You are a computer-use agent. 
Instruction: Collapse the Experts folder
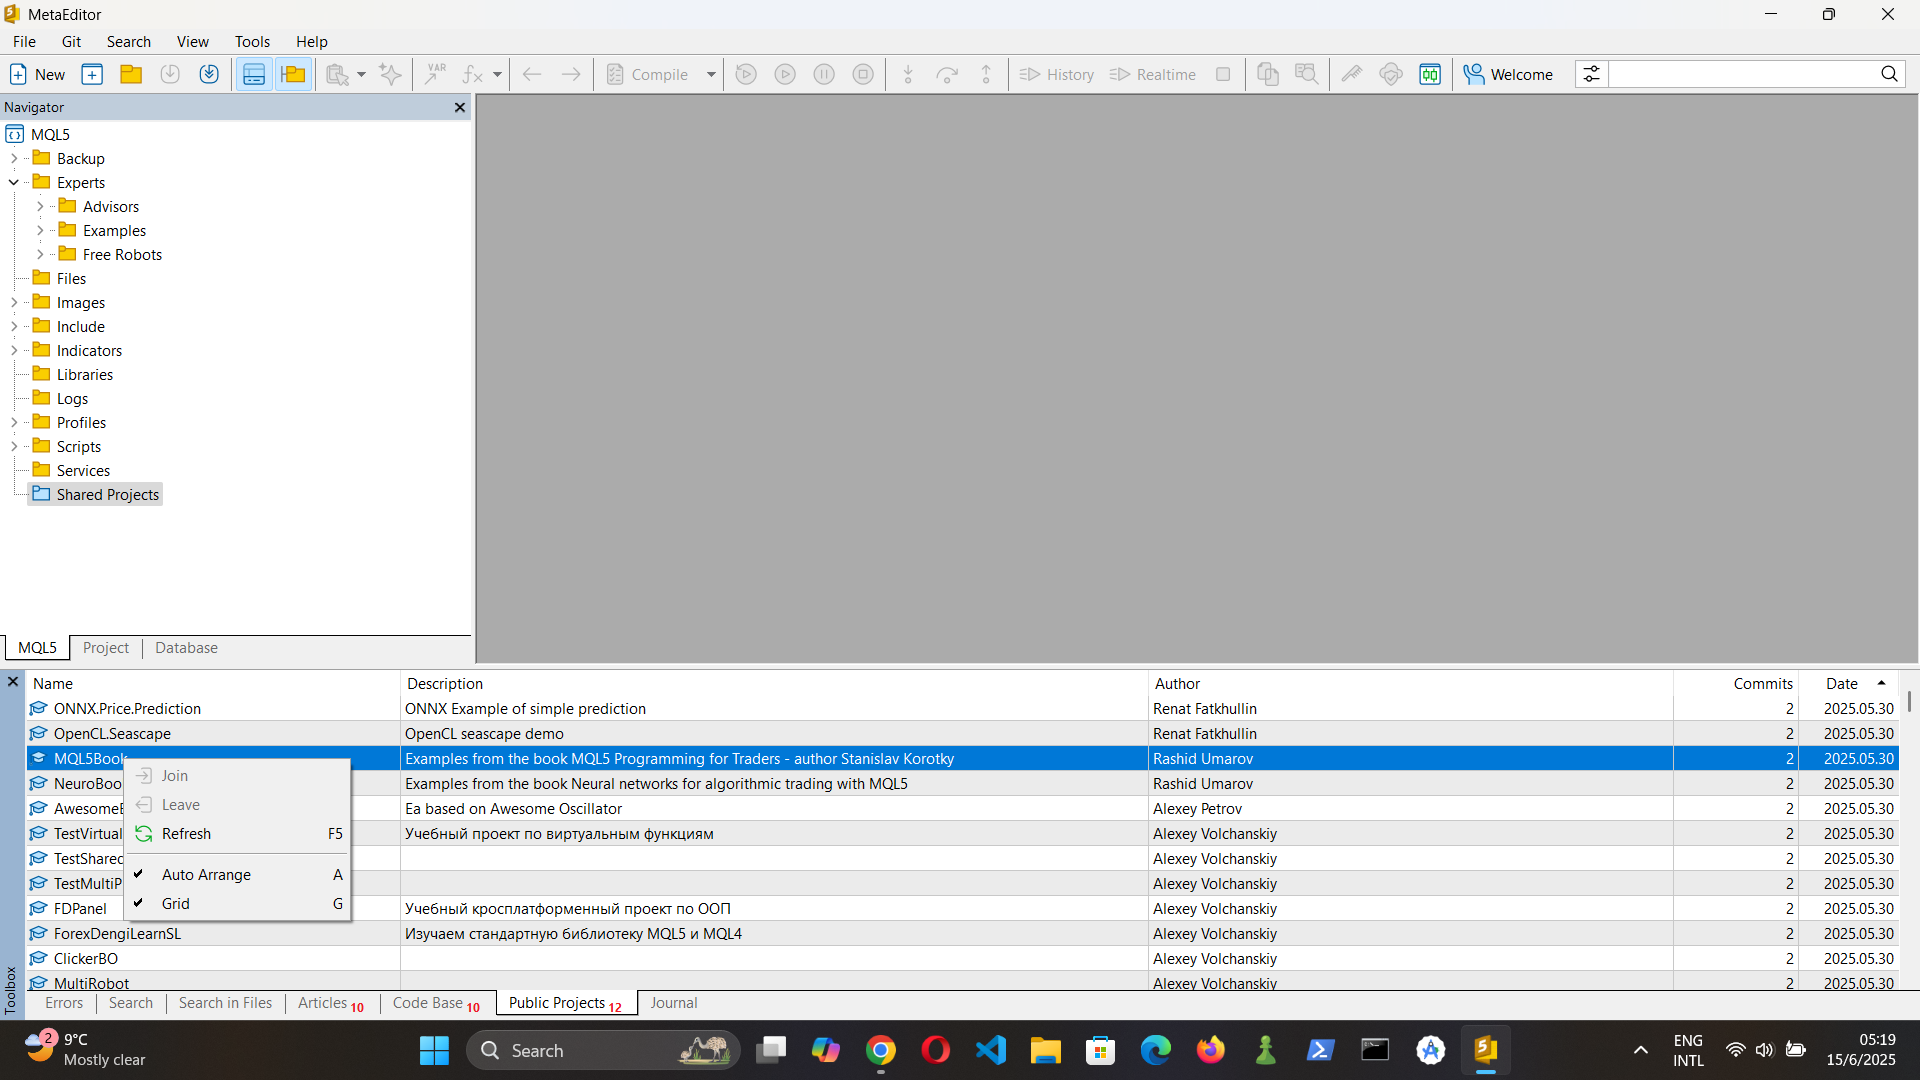point(14,182)
